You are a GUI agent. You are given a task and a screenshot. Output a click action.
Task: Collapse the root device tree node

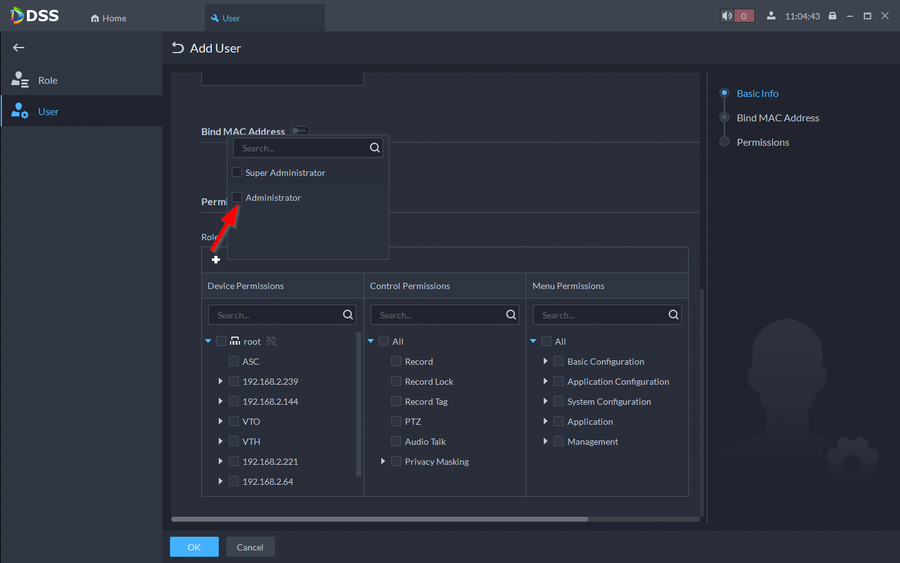point(208,341)
